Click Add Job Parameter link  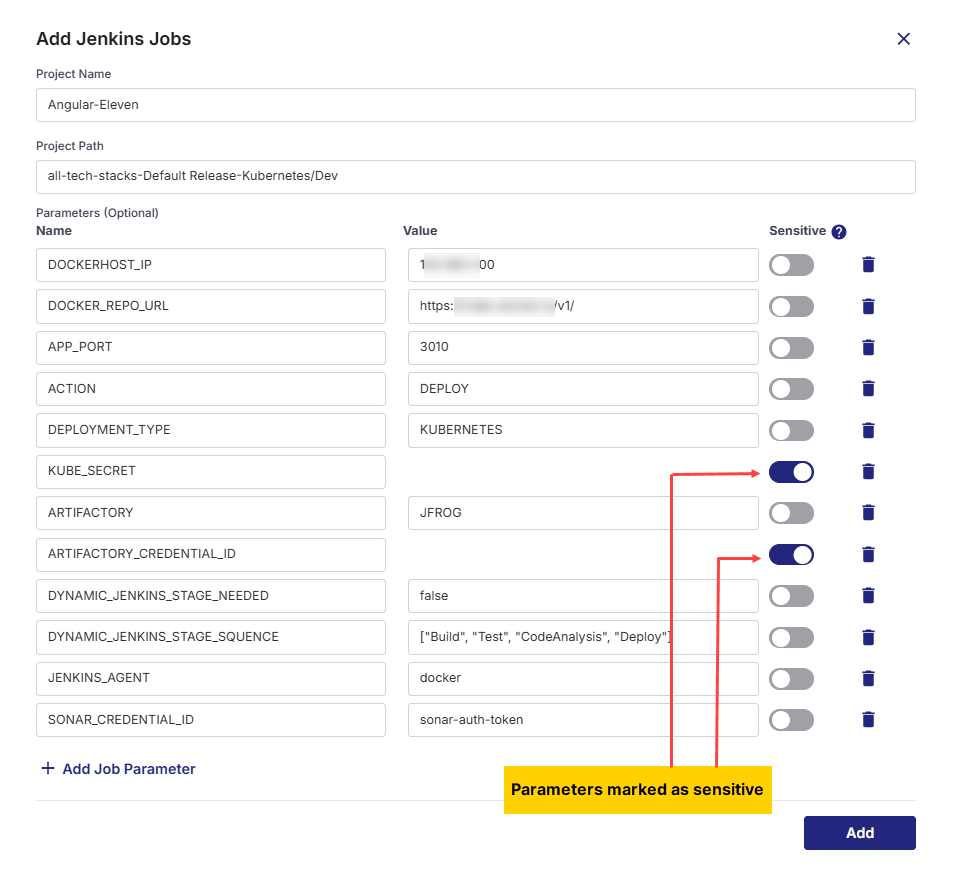(x=119, y=769)
